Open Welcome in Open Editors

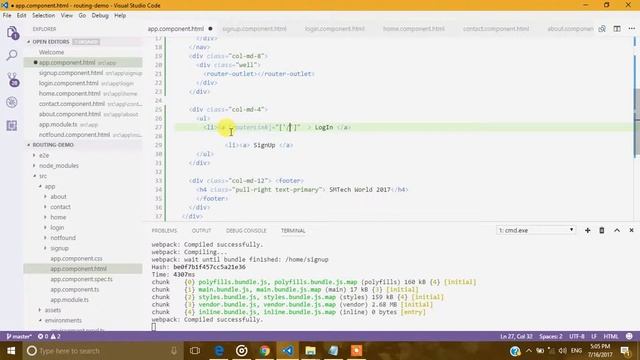point(51,52)
